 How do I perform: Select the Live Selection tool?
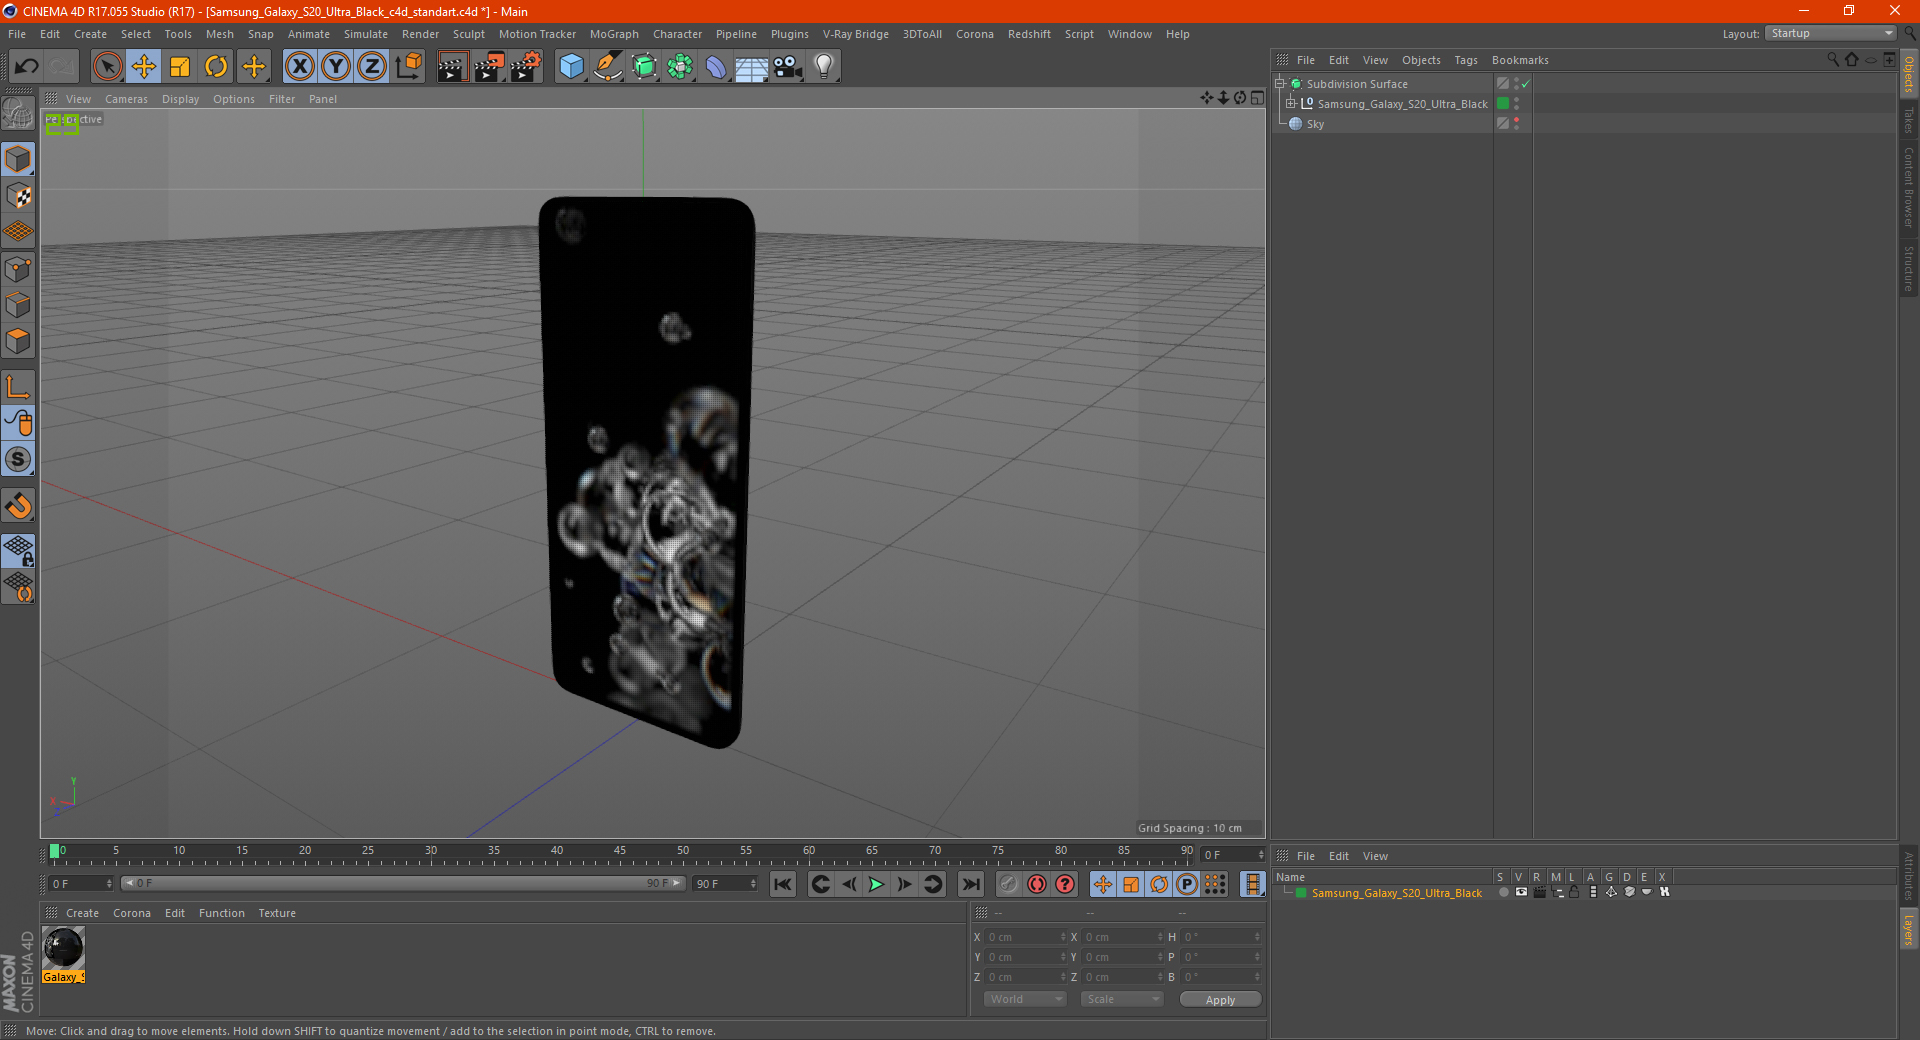coord(107,67)
